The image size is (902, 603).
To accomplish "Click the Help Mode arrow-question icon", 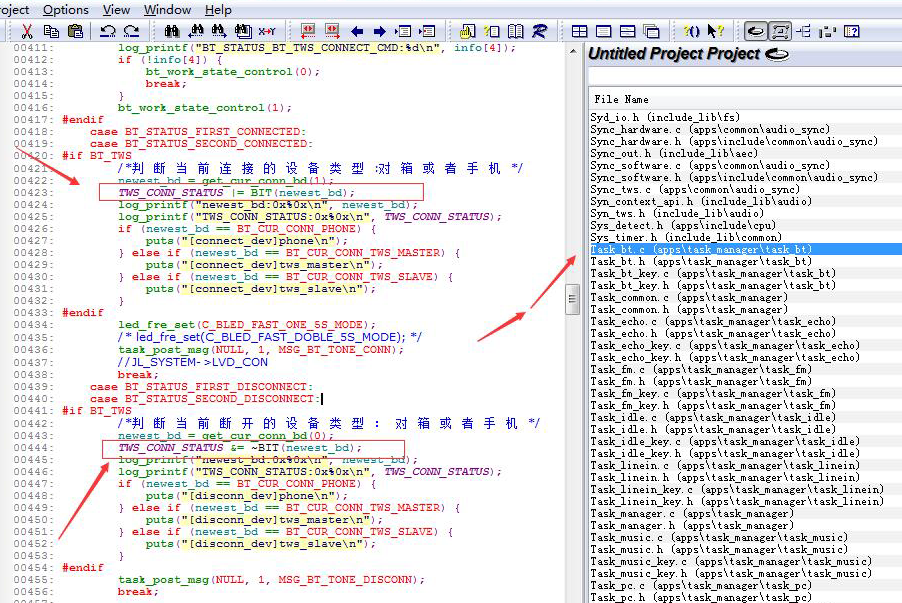I will coord(715,31).
